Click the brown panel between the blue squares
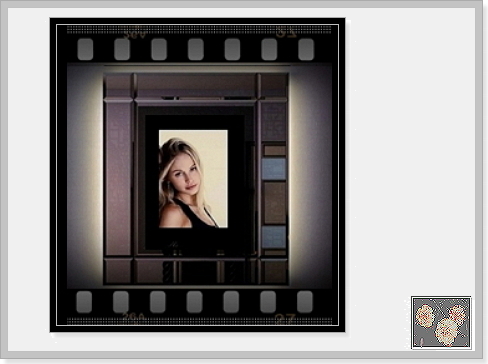The width and height of the screenshot is (488, 364). pos(275,203)
